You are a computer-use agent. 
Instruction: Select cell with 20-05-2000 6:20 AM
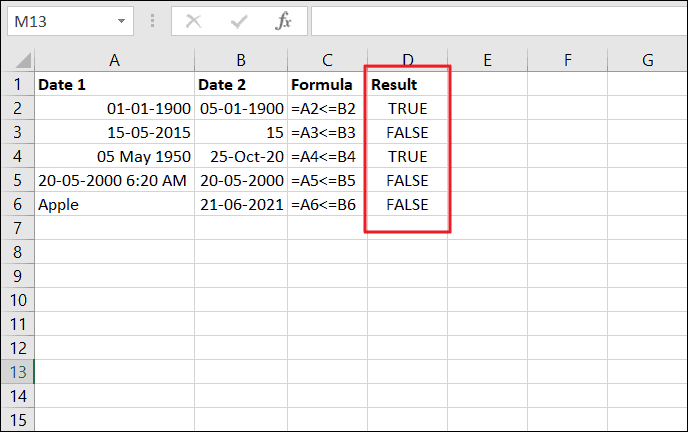(x=114, y=181)
